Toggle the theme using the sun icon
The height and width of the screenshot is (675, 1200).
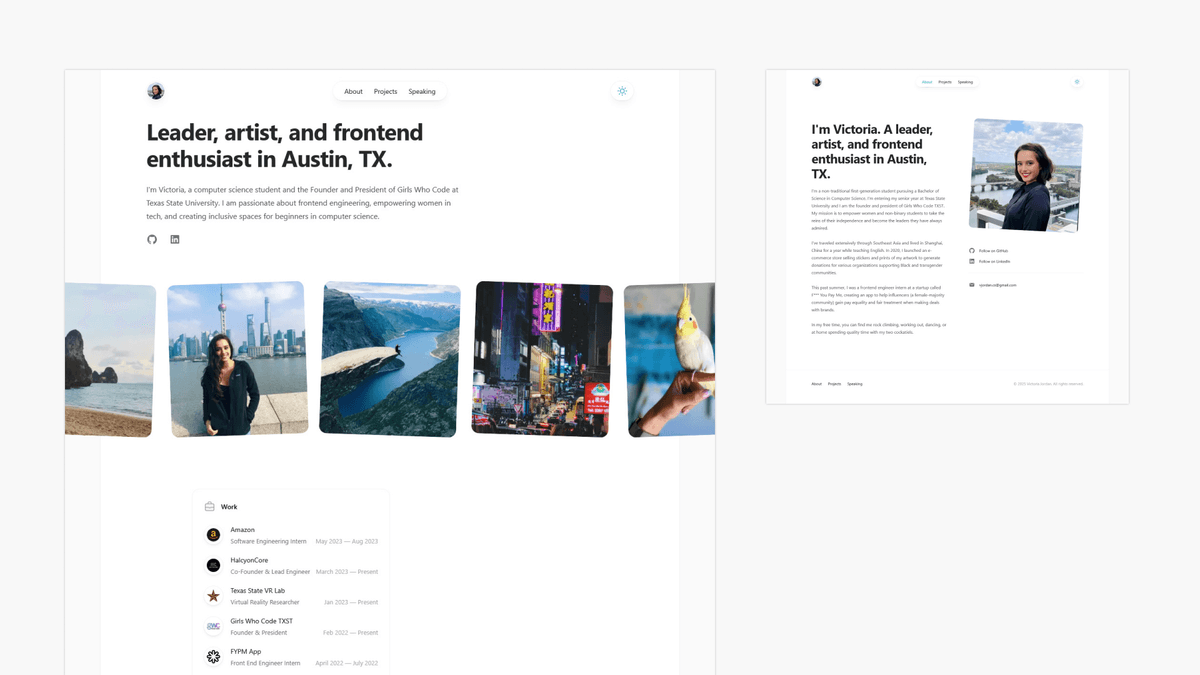pyautogui.click(x=622, y=91)
